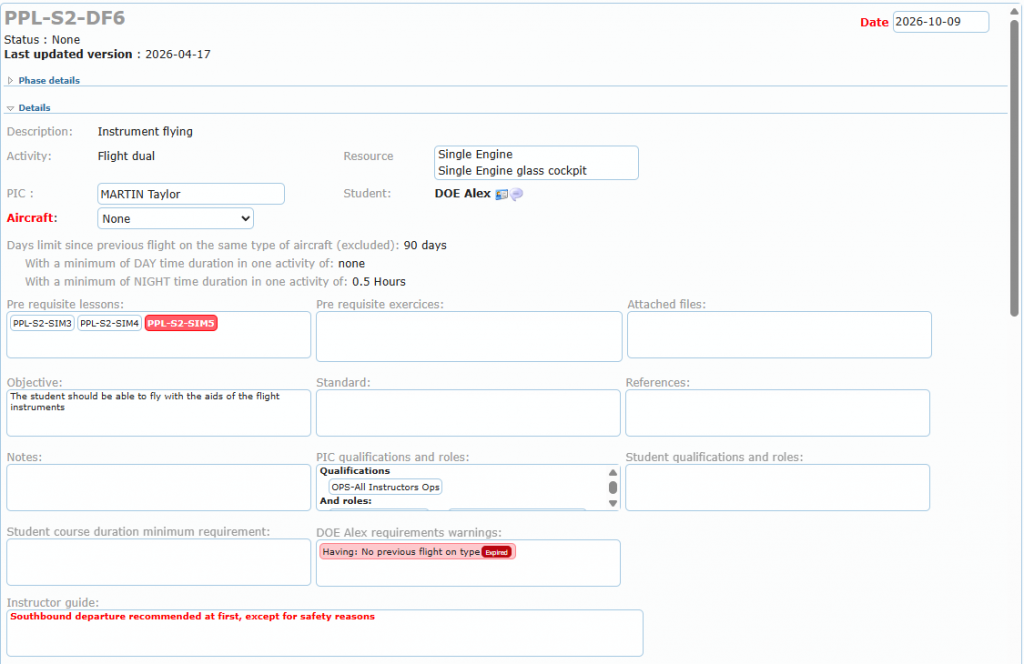The height and width of the screenshot is (664, 1024).
Task: Click the '90 days' limit value
Action: [425, 245]
